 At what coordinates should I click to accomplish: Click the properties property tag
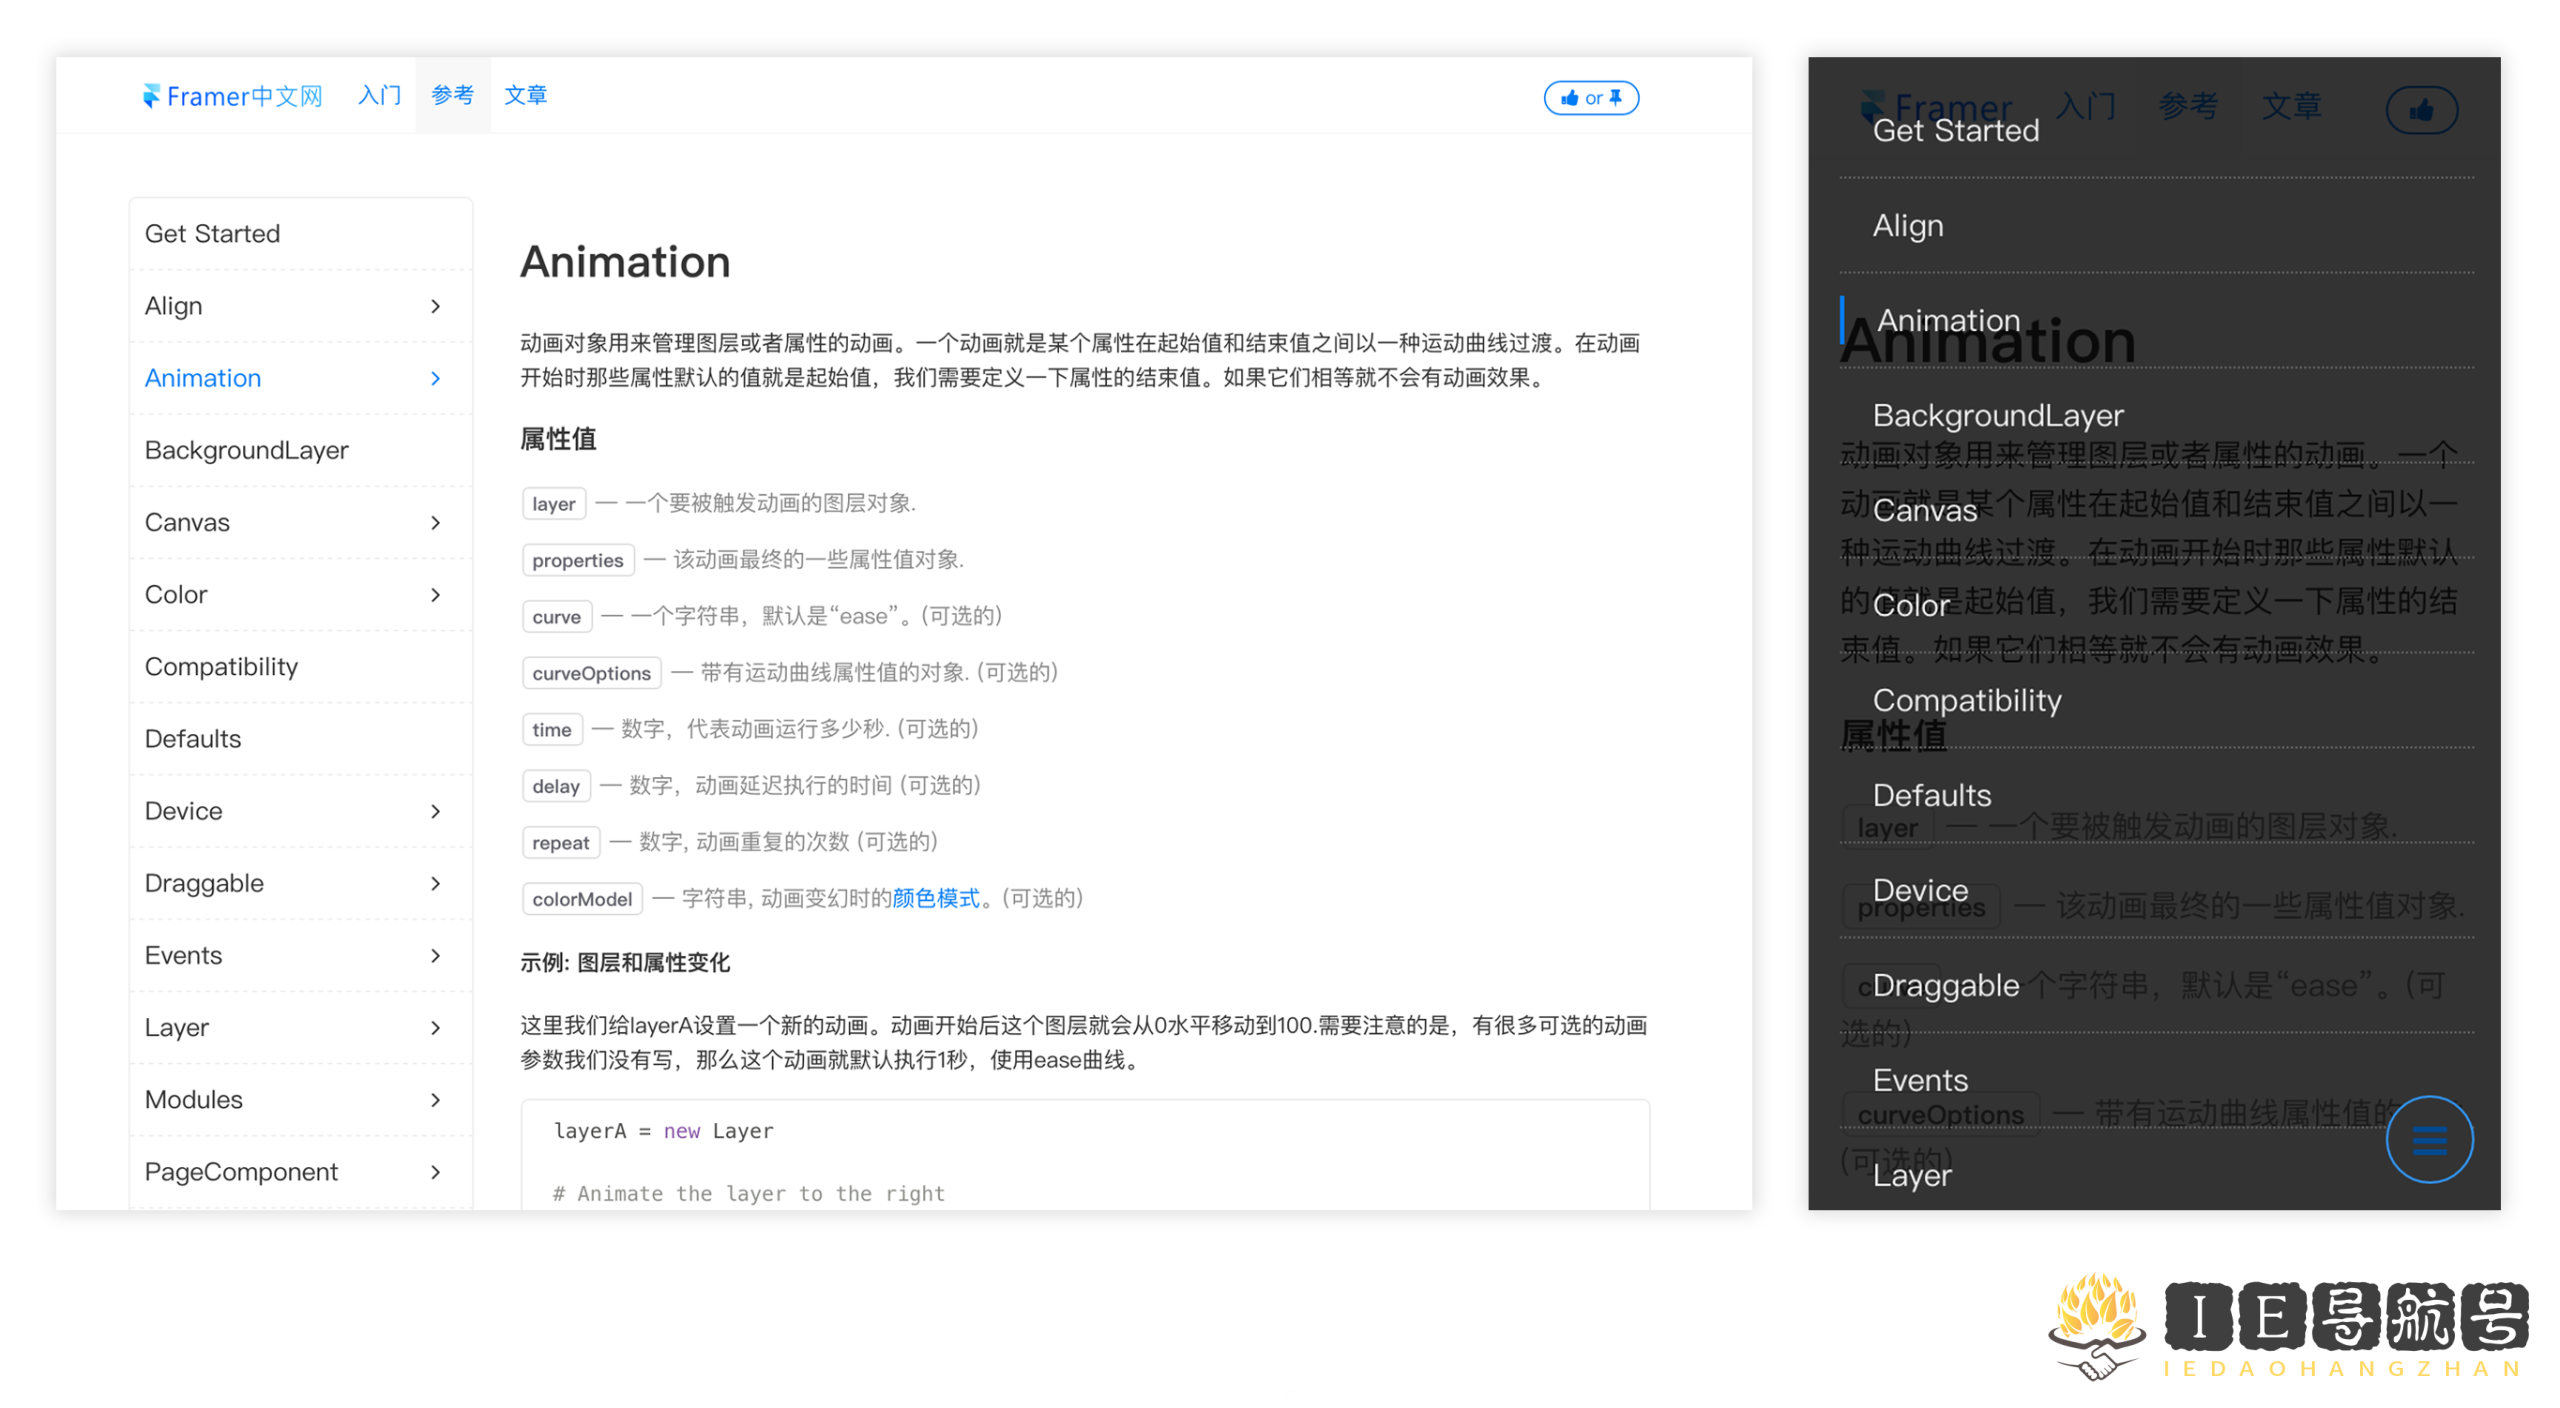pyautogui.click(x=577, y=560)
